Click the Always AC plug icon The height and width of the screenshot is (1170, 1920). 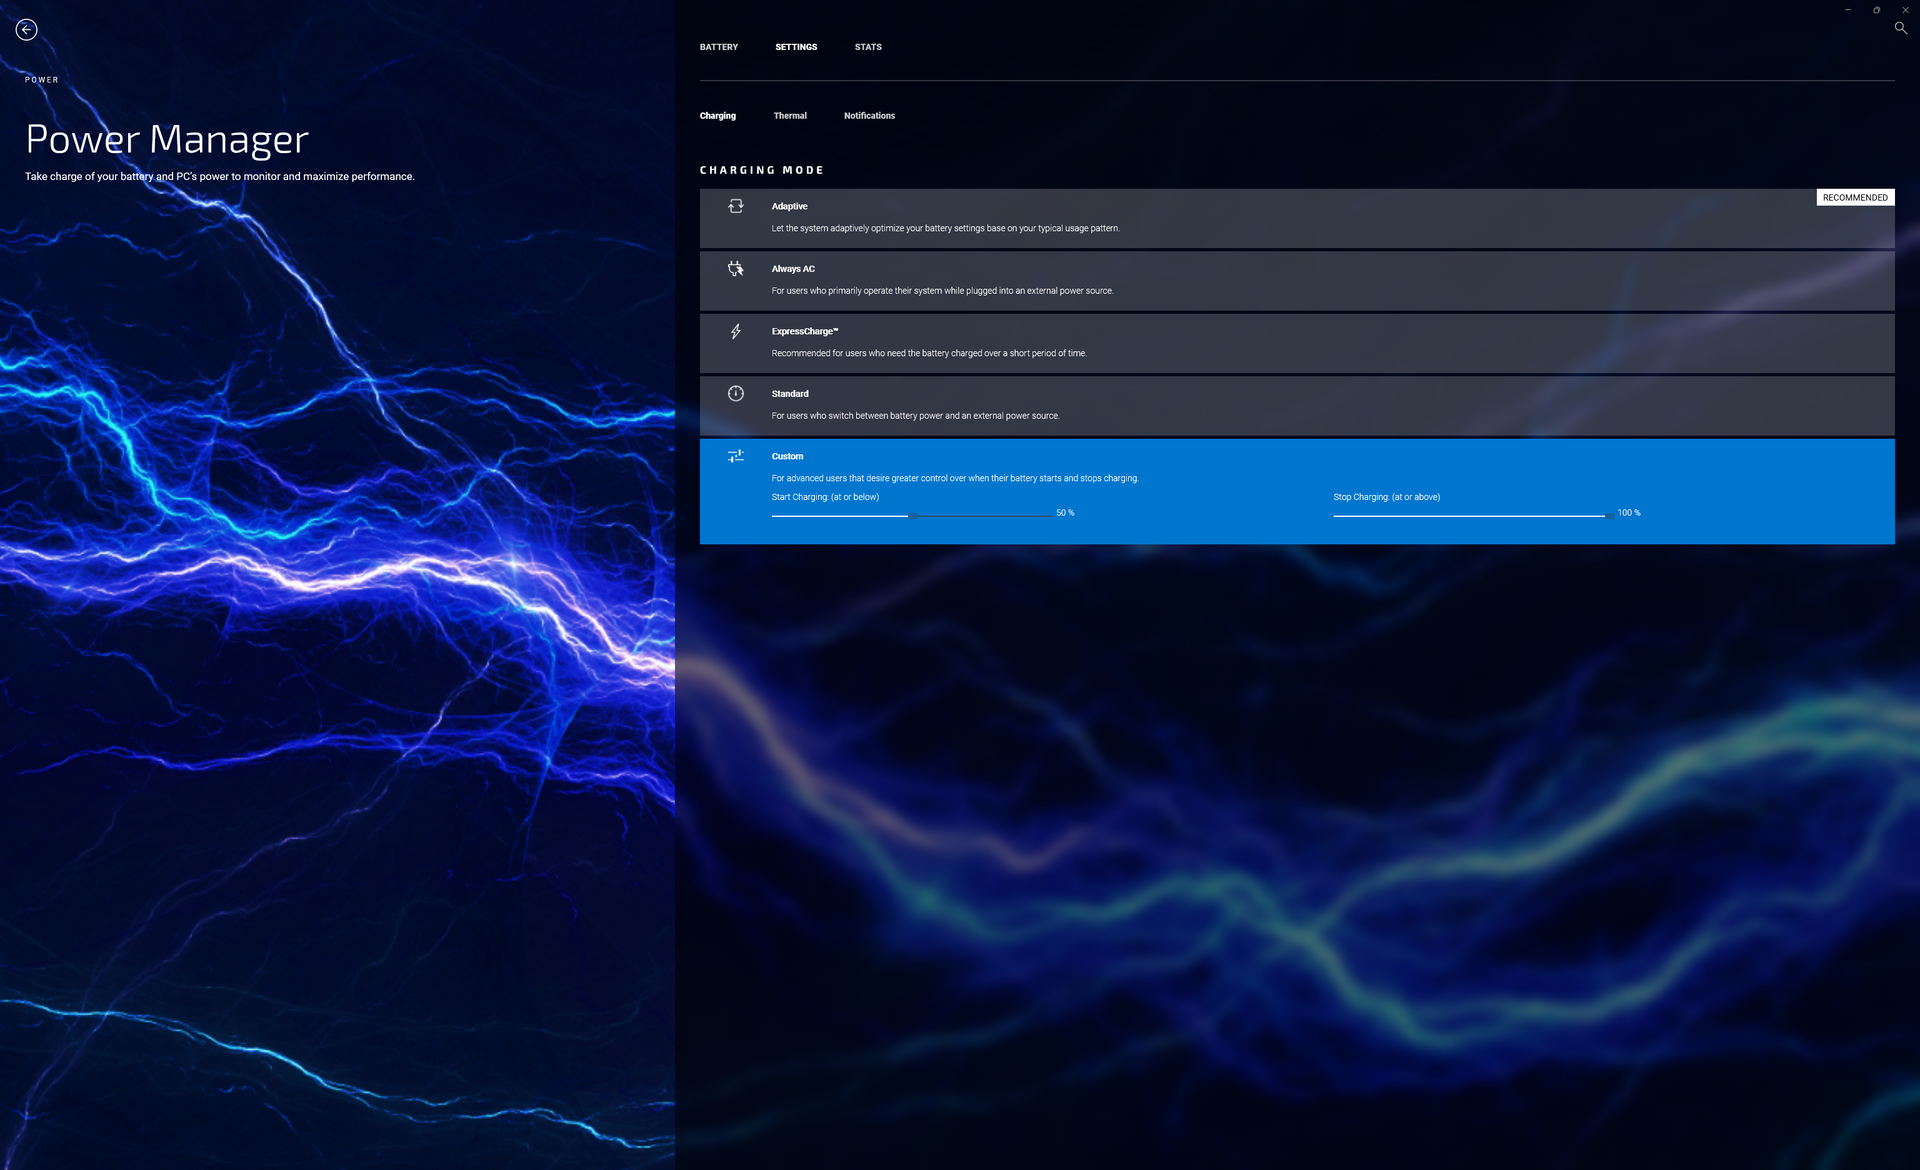736,268
